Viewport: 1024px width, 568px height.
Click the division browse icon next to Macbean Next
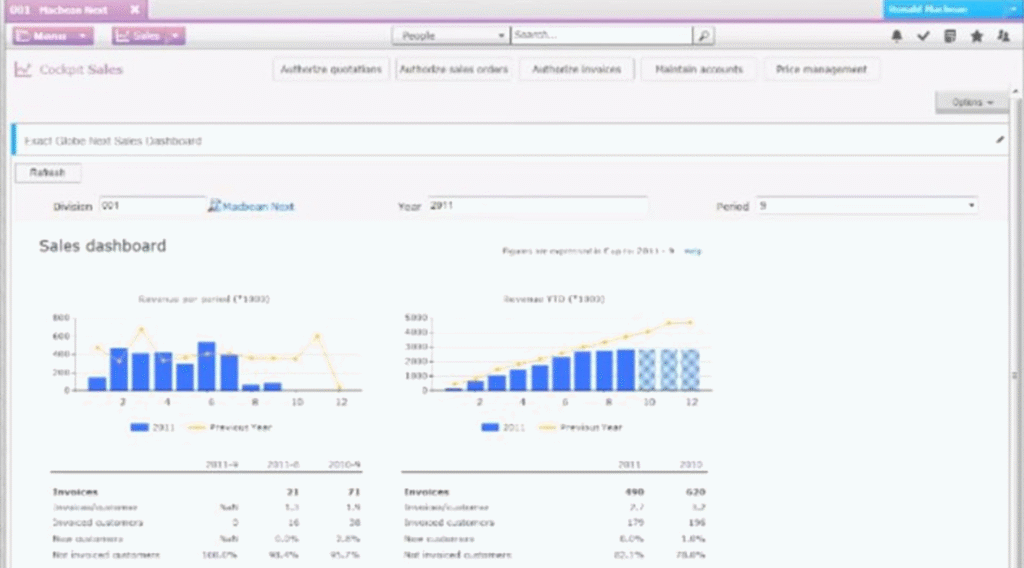pyautogui.click(x=214, y=206)
